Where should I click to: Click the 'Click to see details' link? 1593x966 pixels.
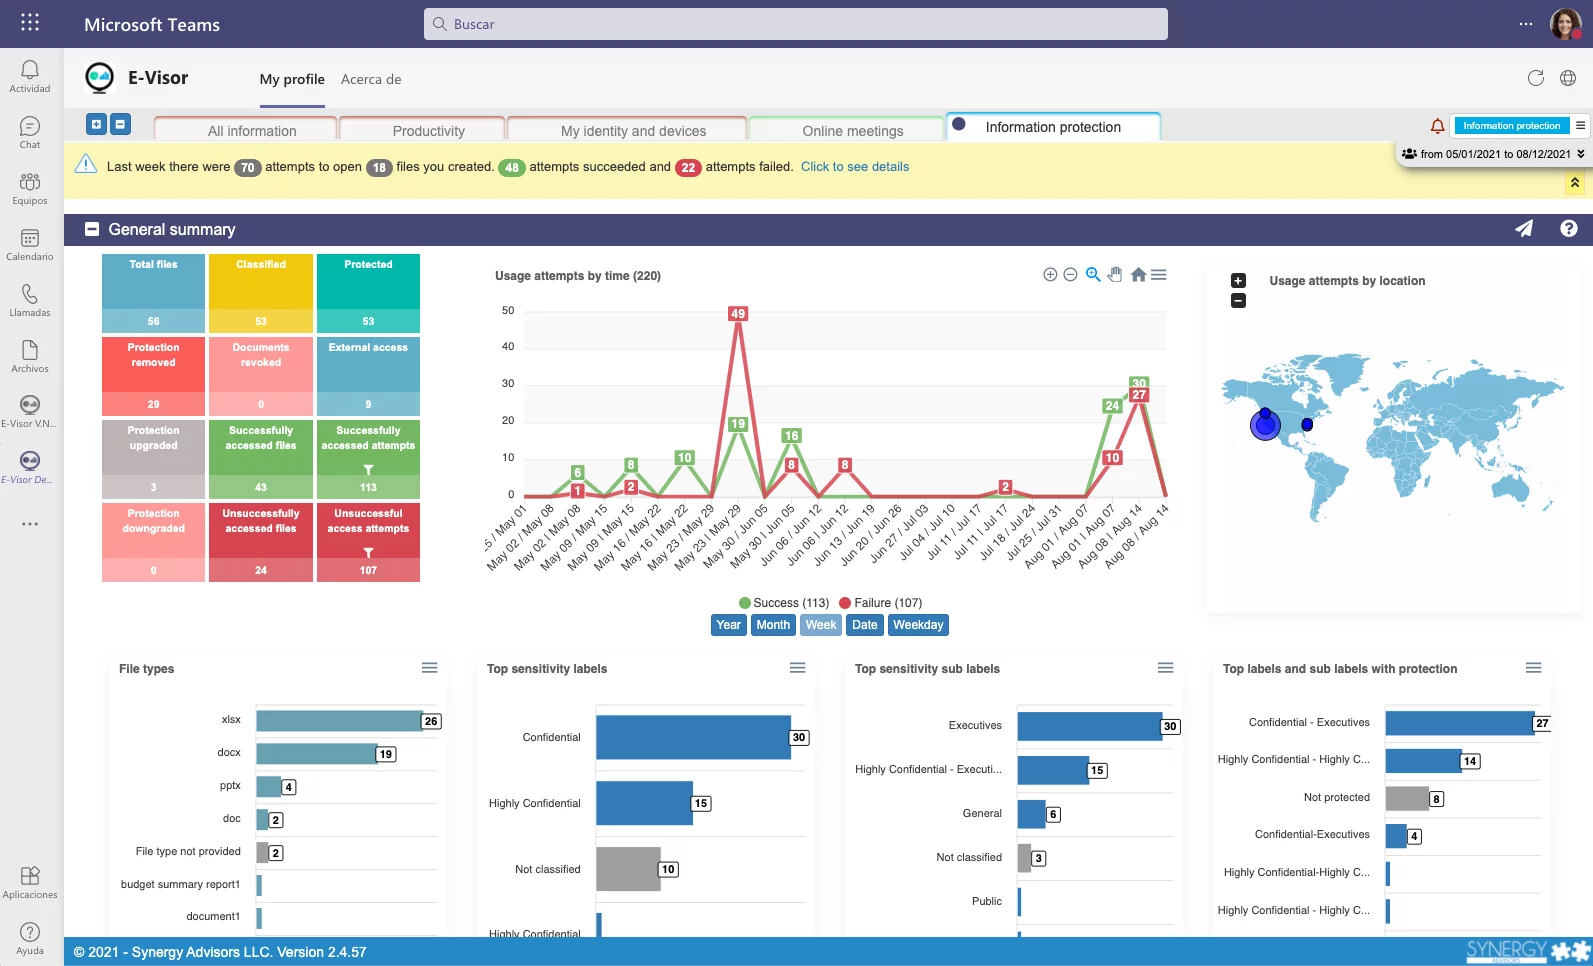(x=855, y=167)
